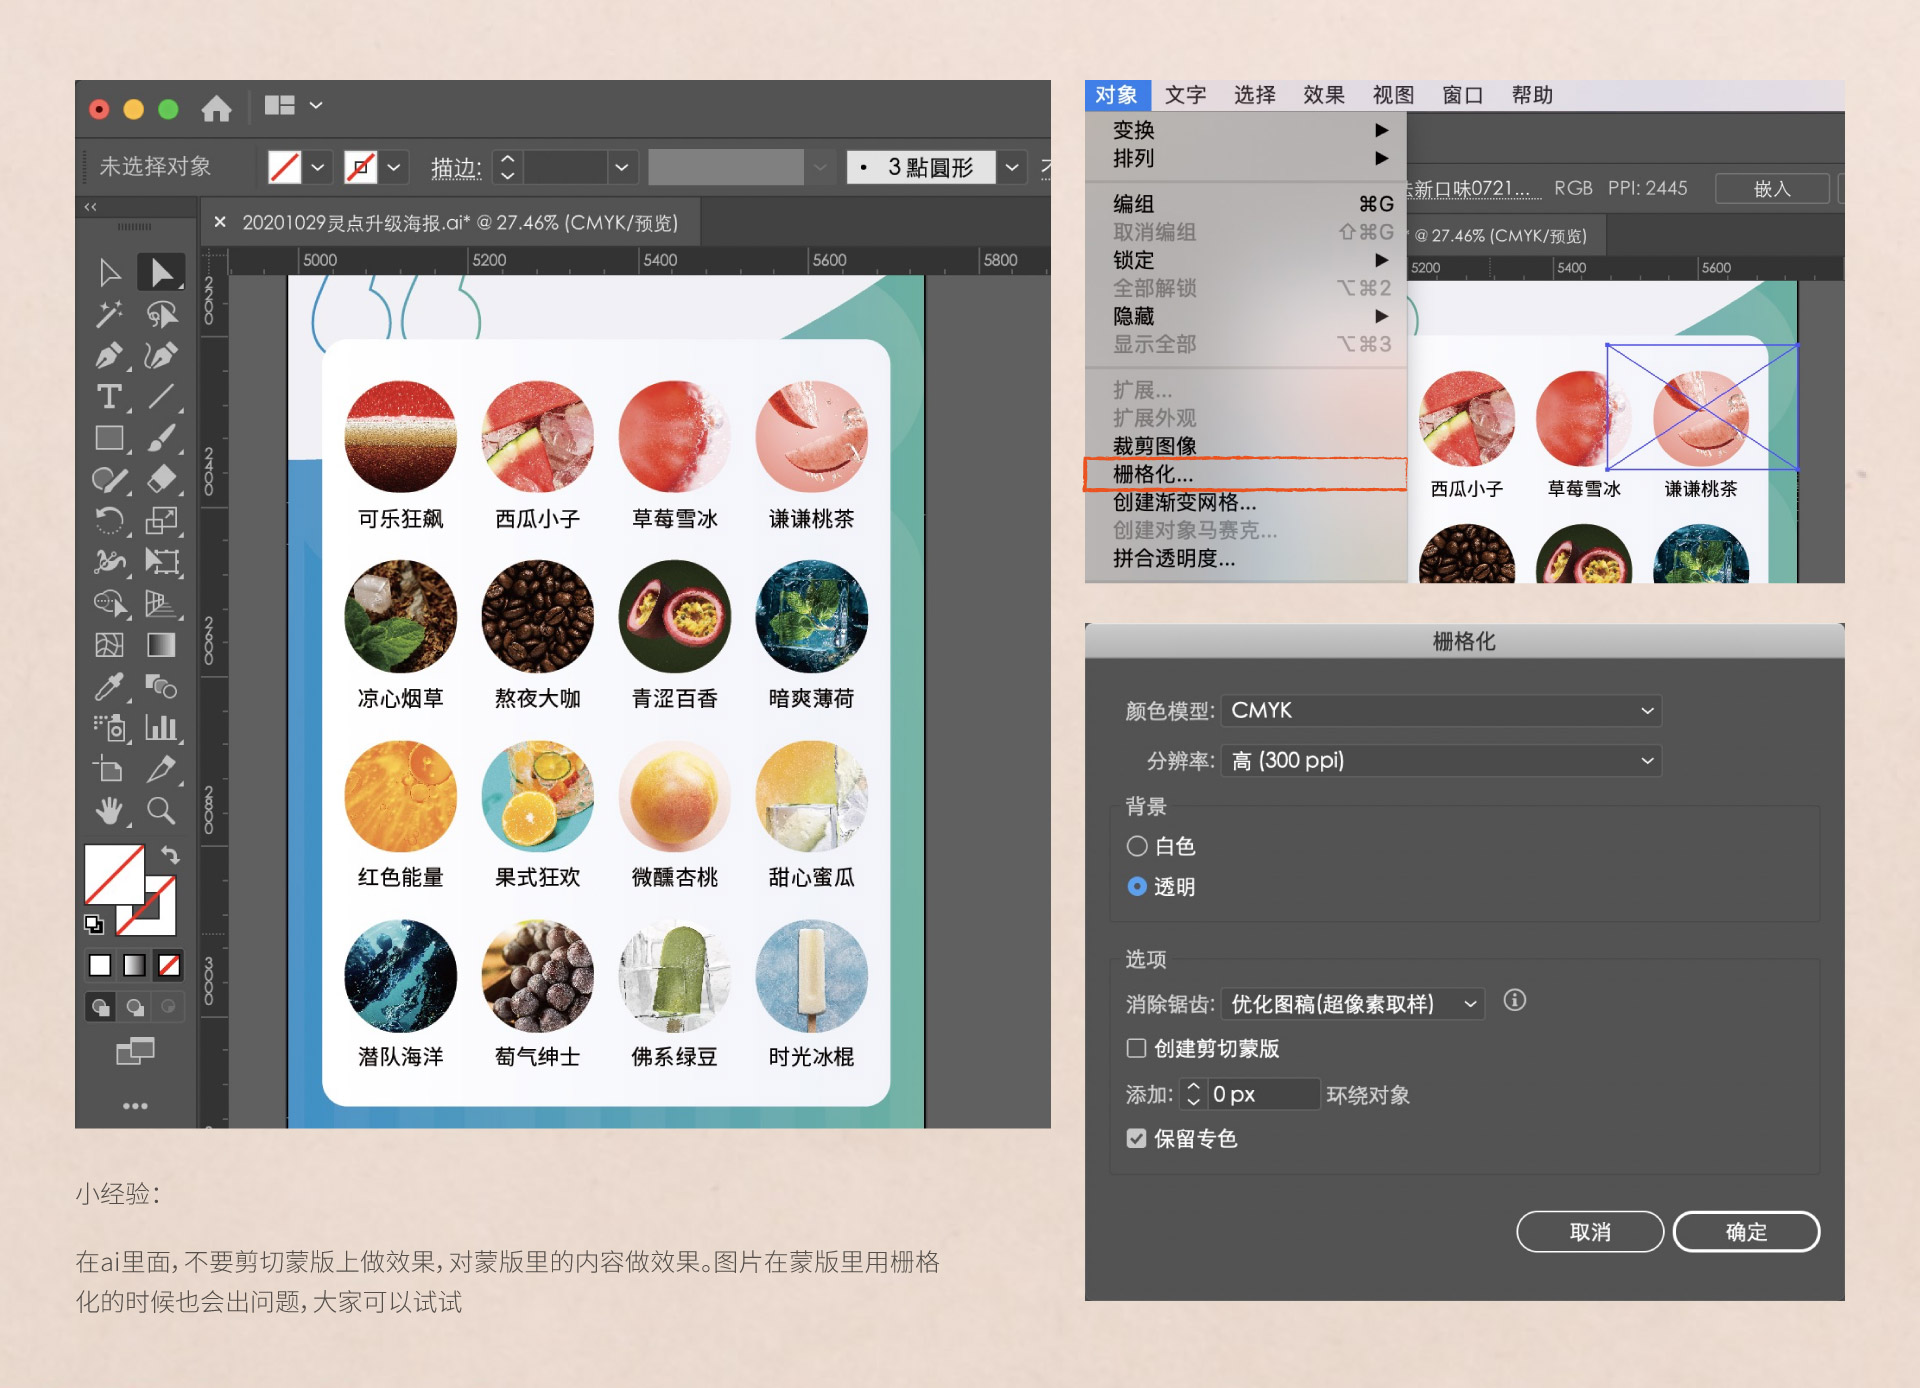
Task: Choose 栅格化... from the 对象 menu
Action: (x=1153, y=474)
